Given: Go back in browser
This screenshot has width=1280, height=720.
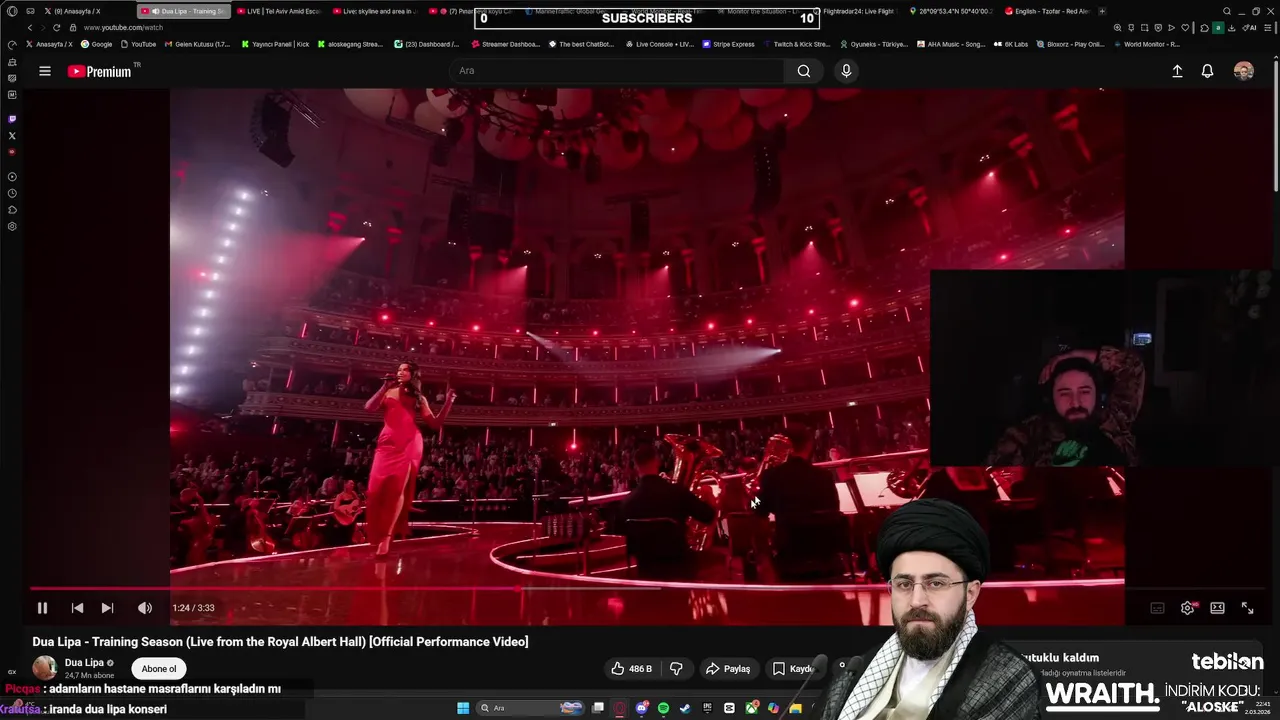Looking at the screenshot, I should (x=29, y=27).
